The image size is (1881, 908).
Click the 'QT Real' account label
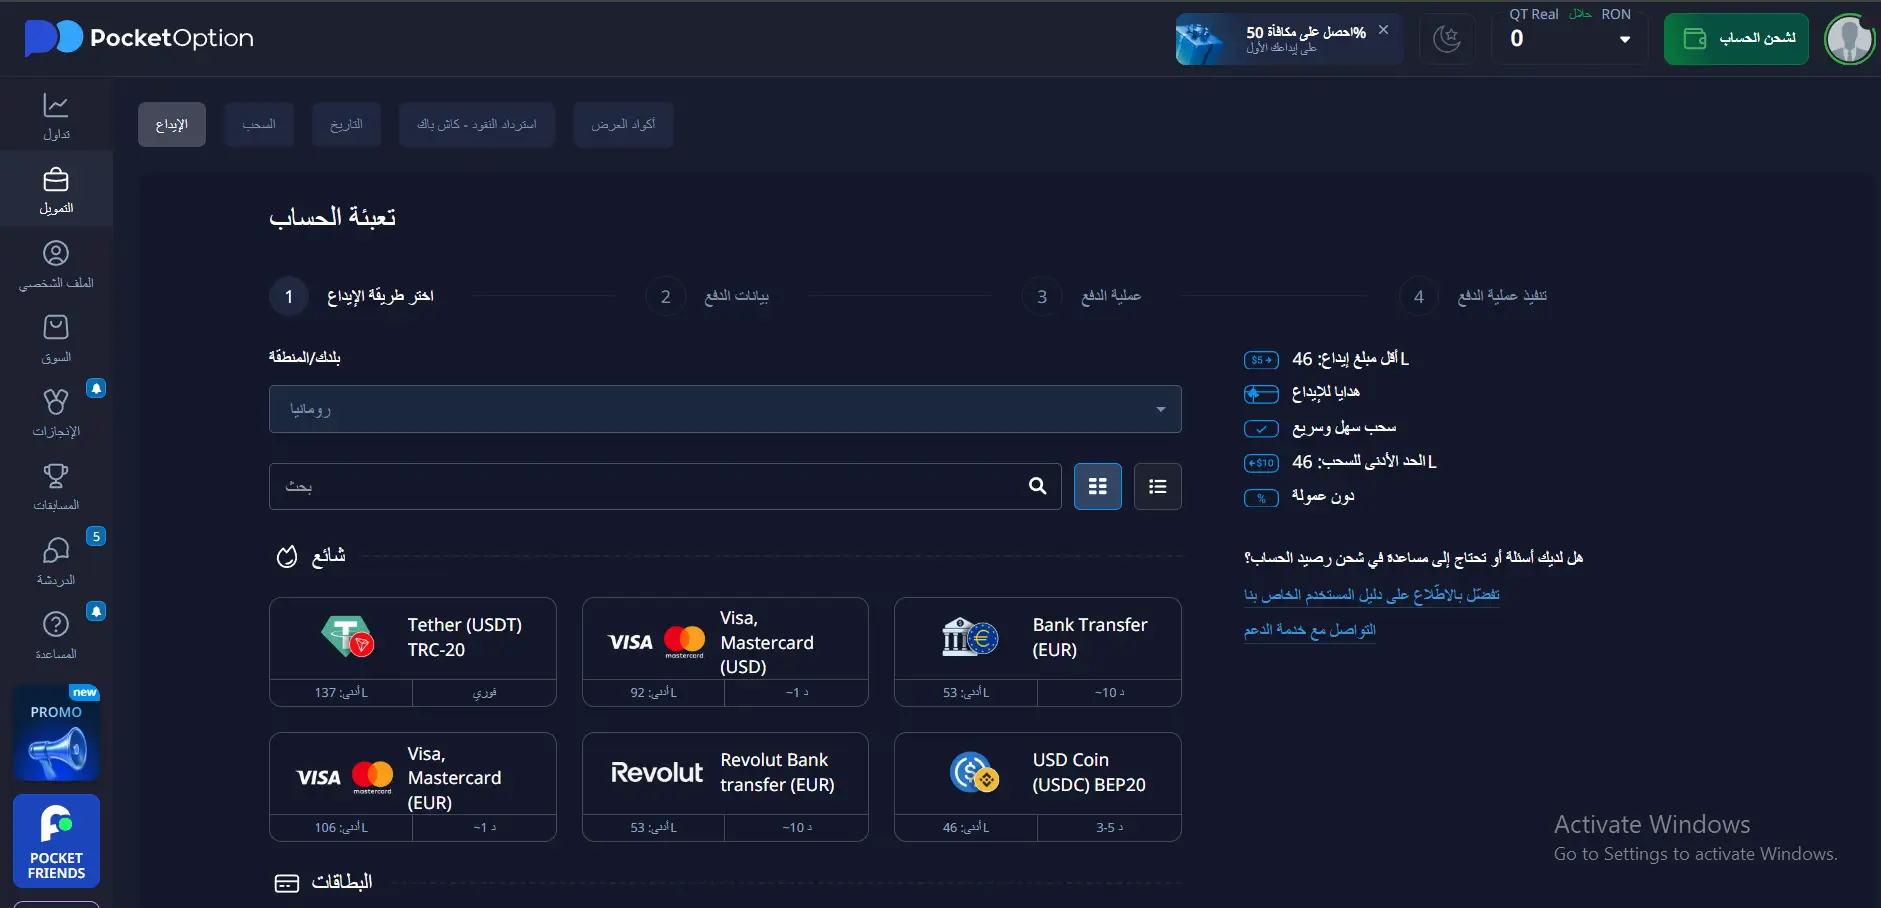click(x=1534, y=14)
